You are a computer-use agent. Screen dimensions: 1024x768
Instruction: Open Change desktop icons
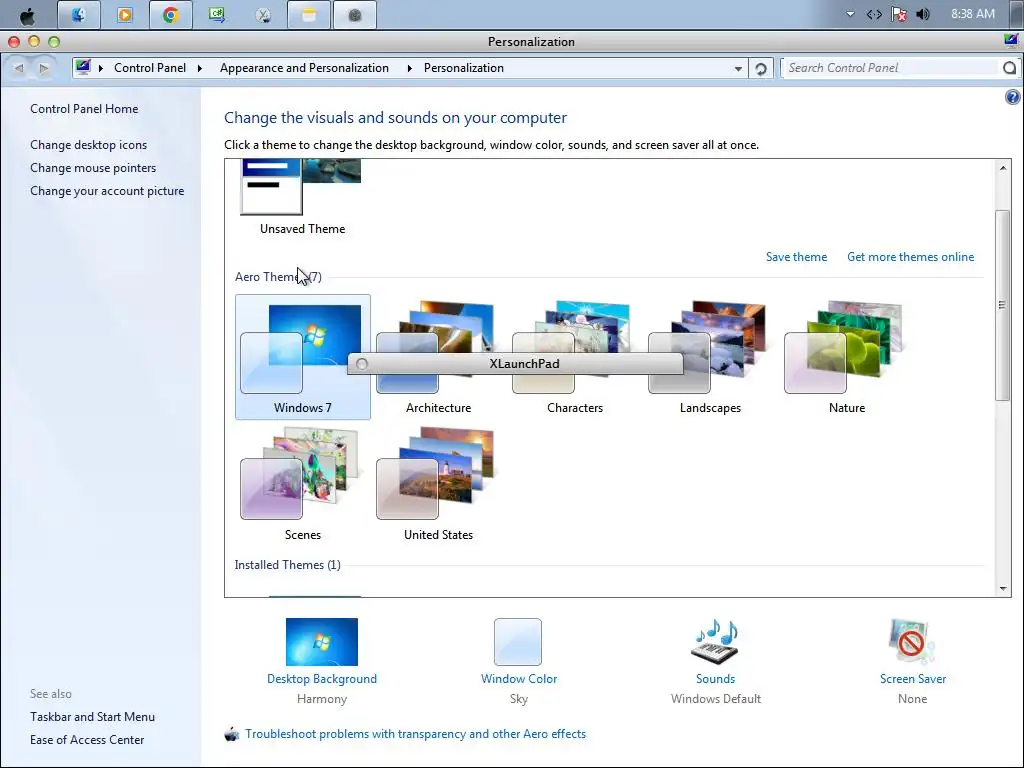tap(88, 145)
